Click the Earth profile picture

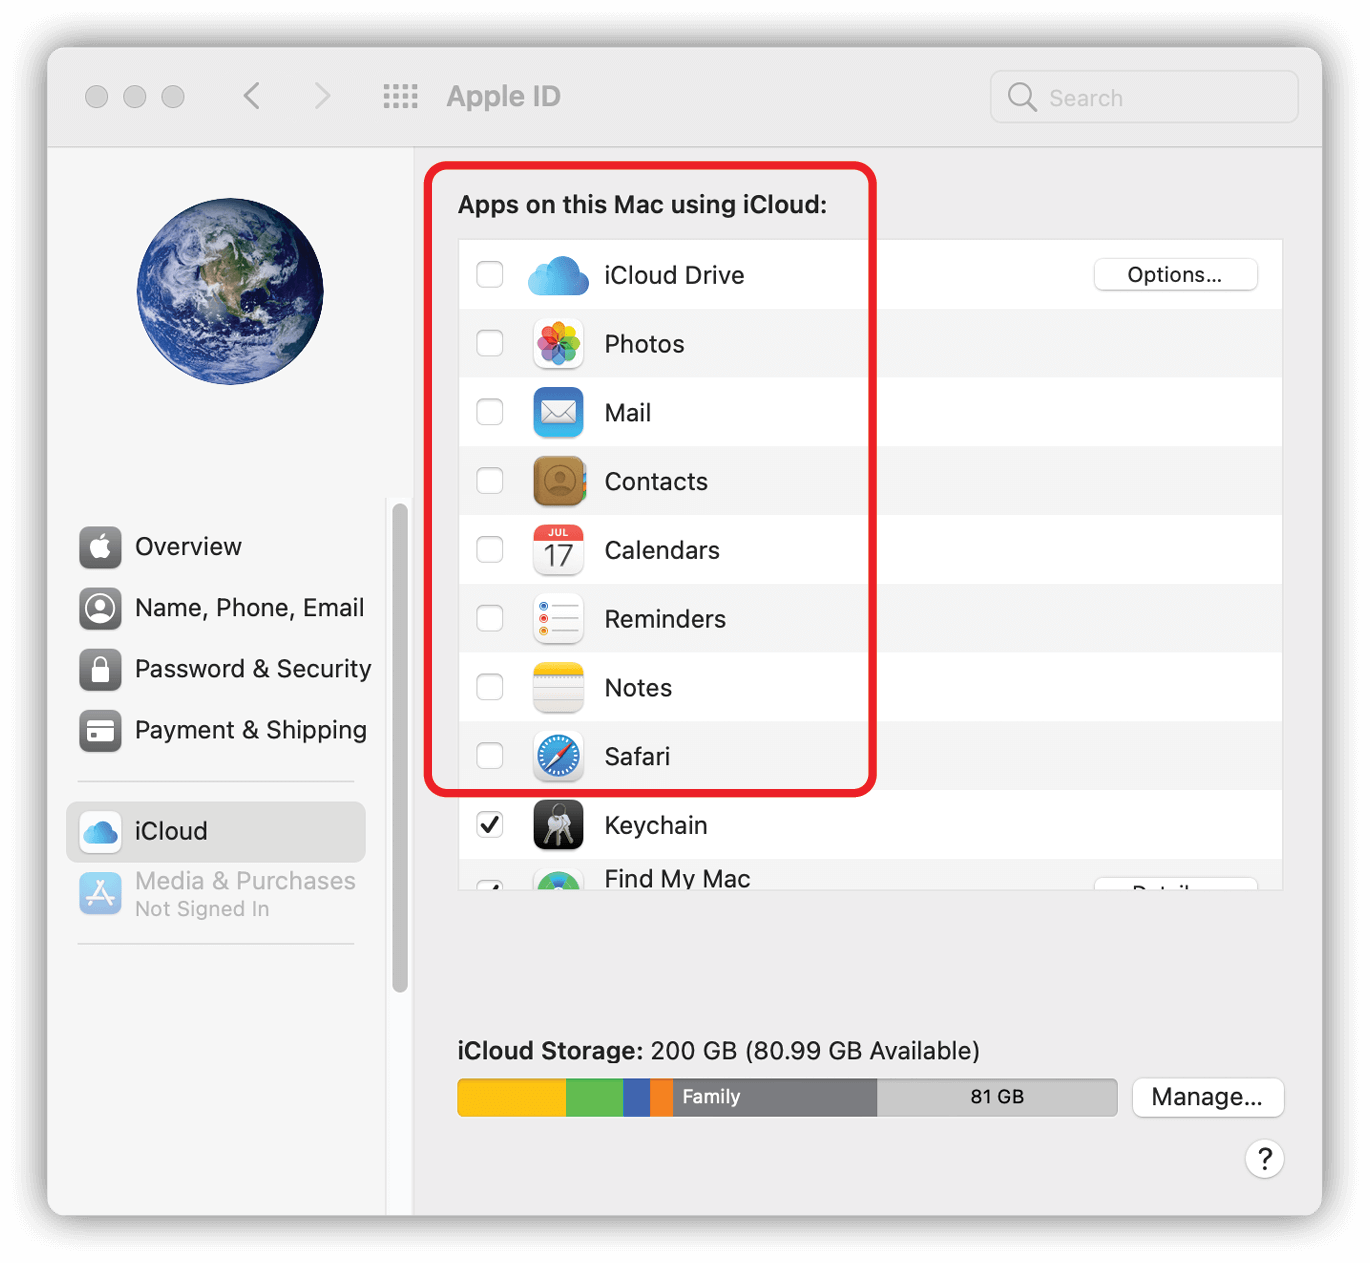[230, 291]
